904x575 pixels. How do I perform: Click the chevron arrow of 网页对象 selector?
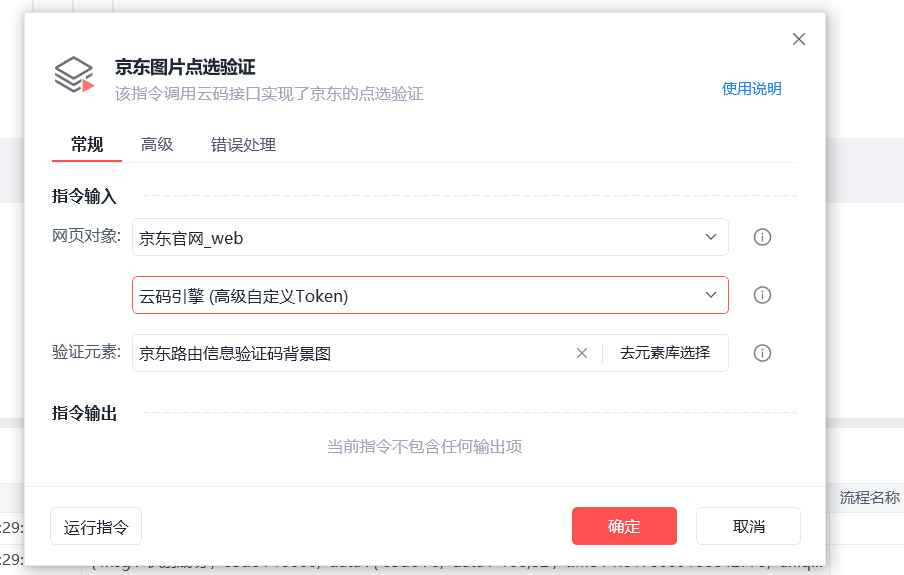click(711, 237)
